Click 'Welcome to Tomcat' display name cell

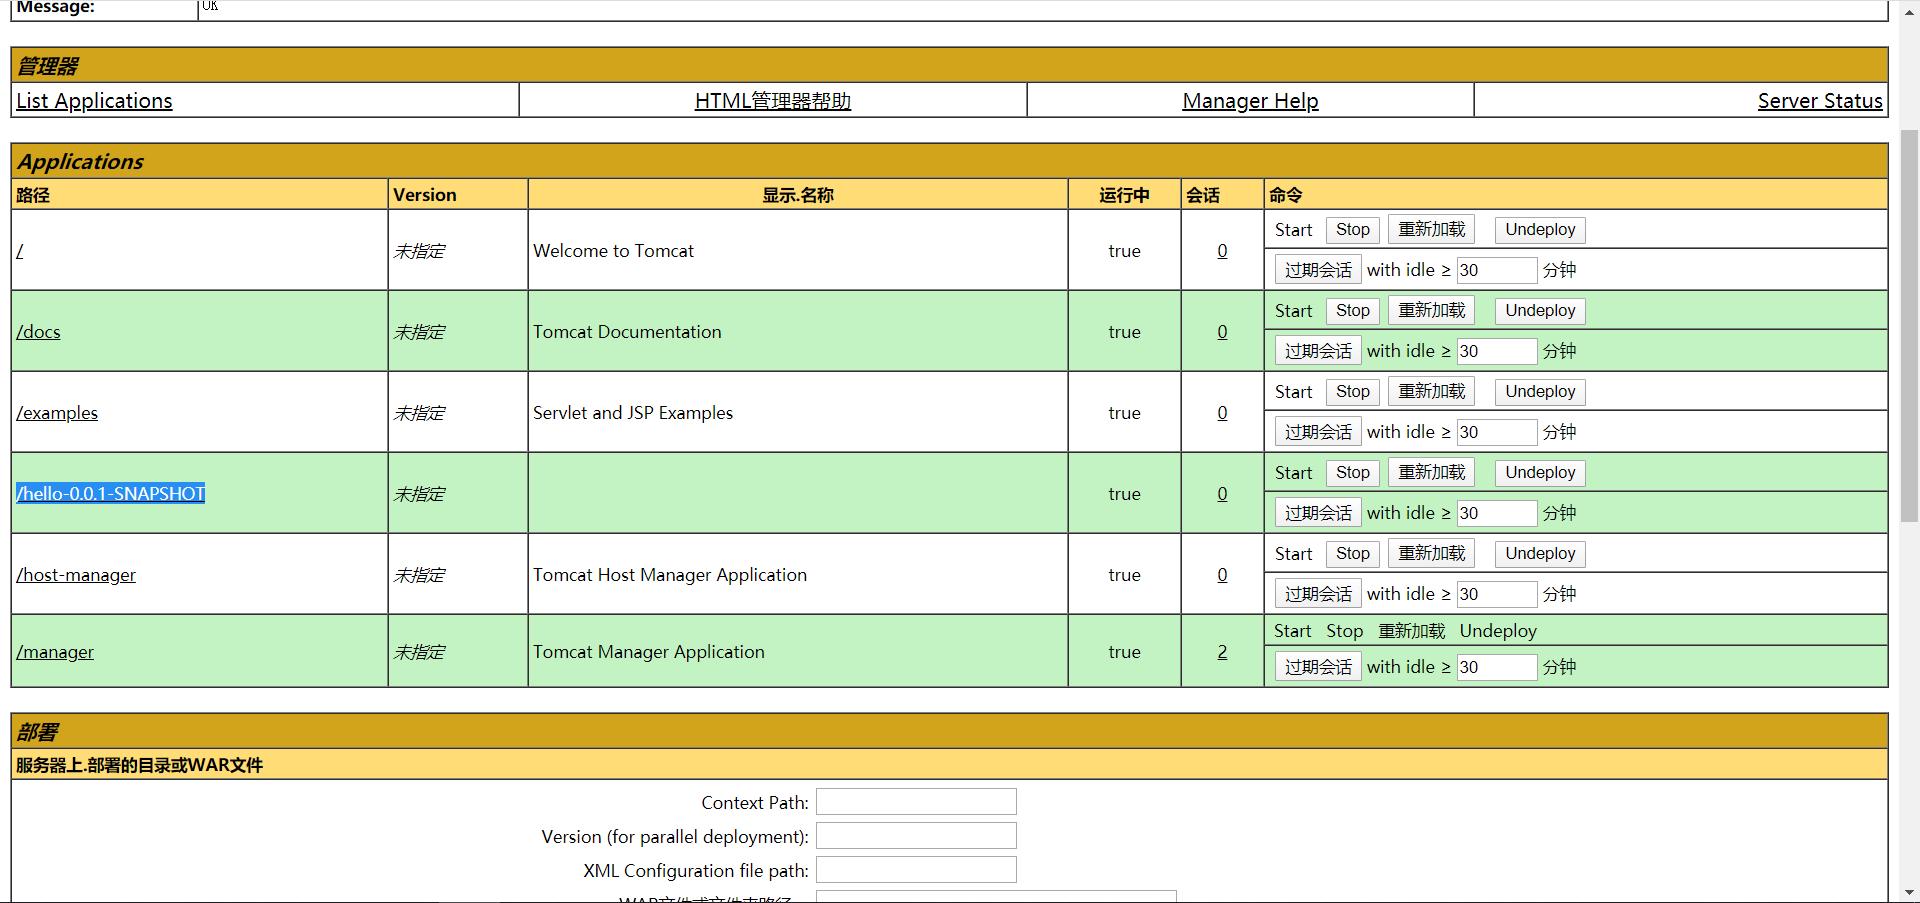pos(798,250)
